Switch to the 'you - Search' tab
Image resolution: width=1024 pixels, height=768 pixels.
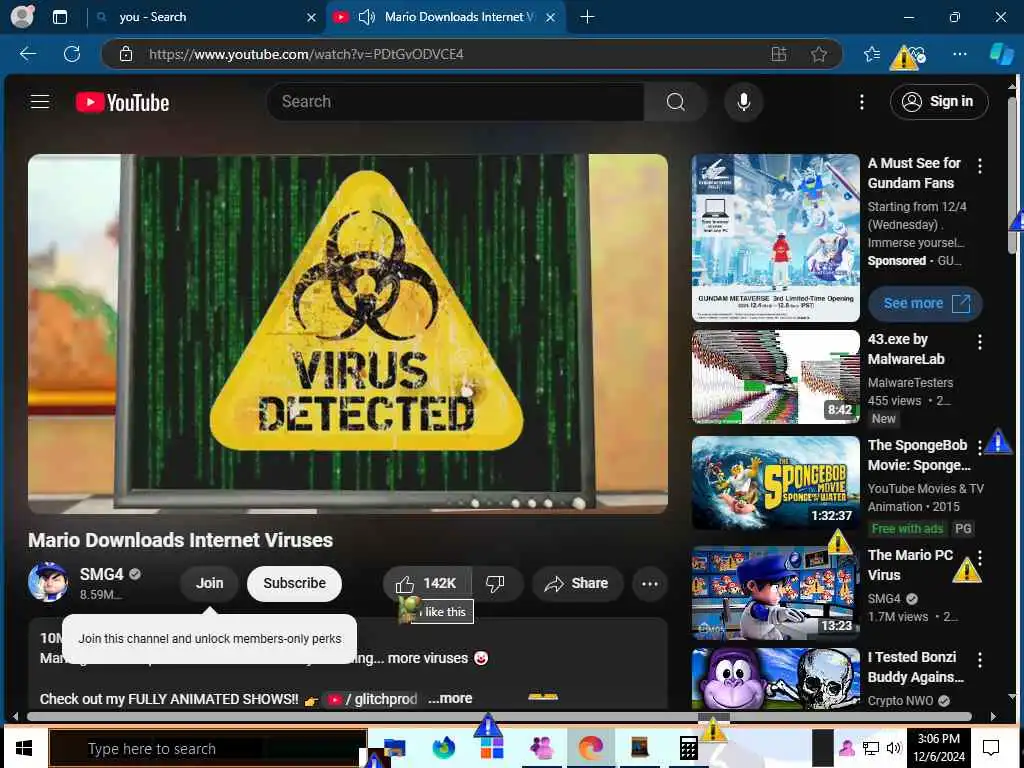[x=205, y=17]
